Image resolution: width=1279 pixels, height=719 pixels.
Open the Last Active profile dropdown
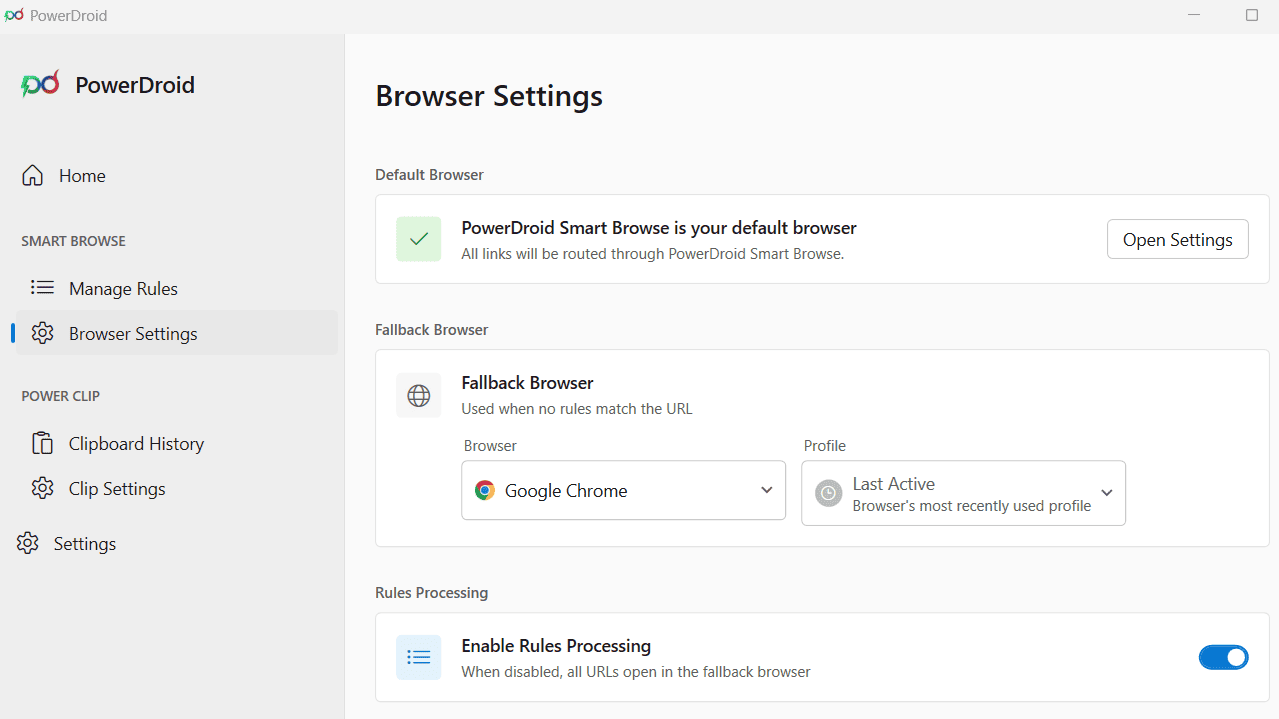[963, 493]
